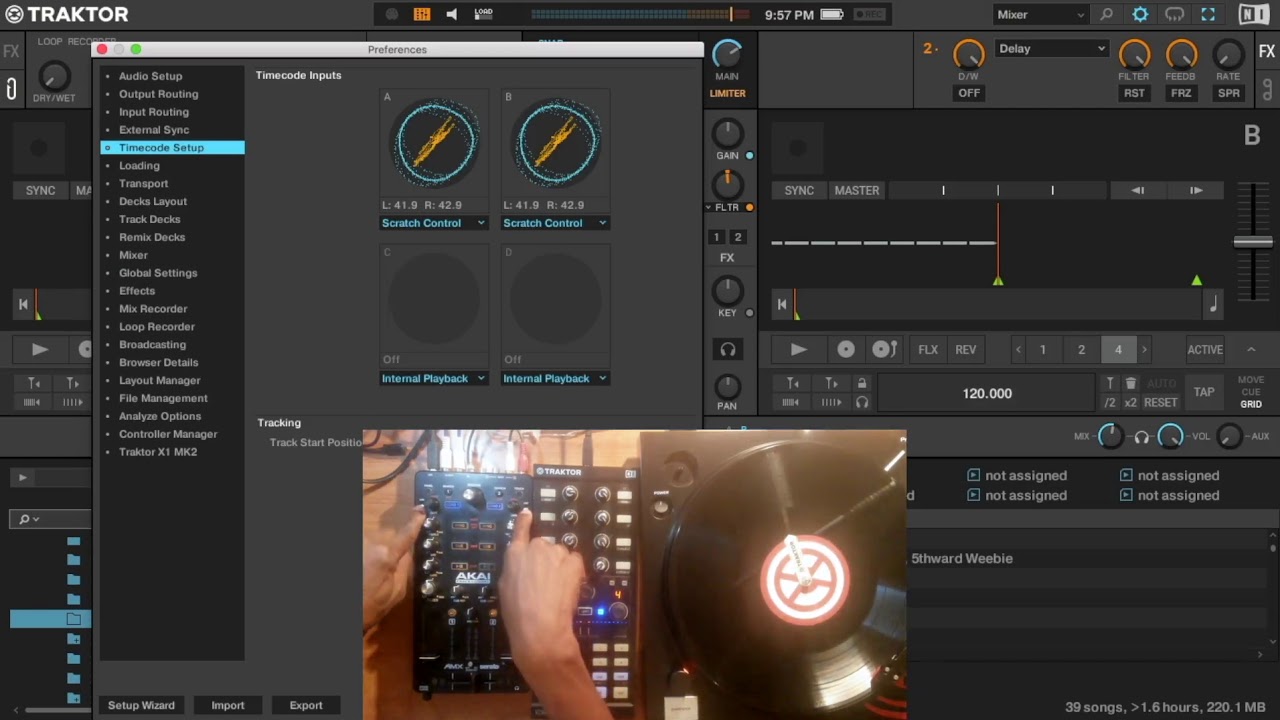This screenshot has width=1280, height=720.
Task: Open deck C Internal Playback dropdown
Action: pos(434,378)
